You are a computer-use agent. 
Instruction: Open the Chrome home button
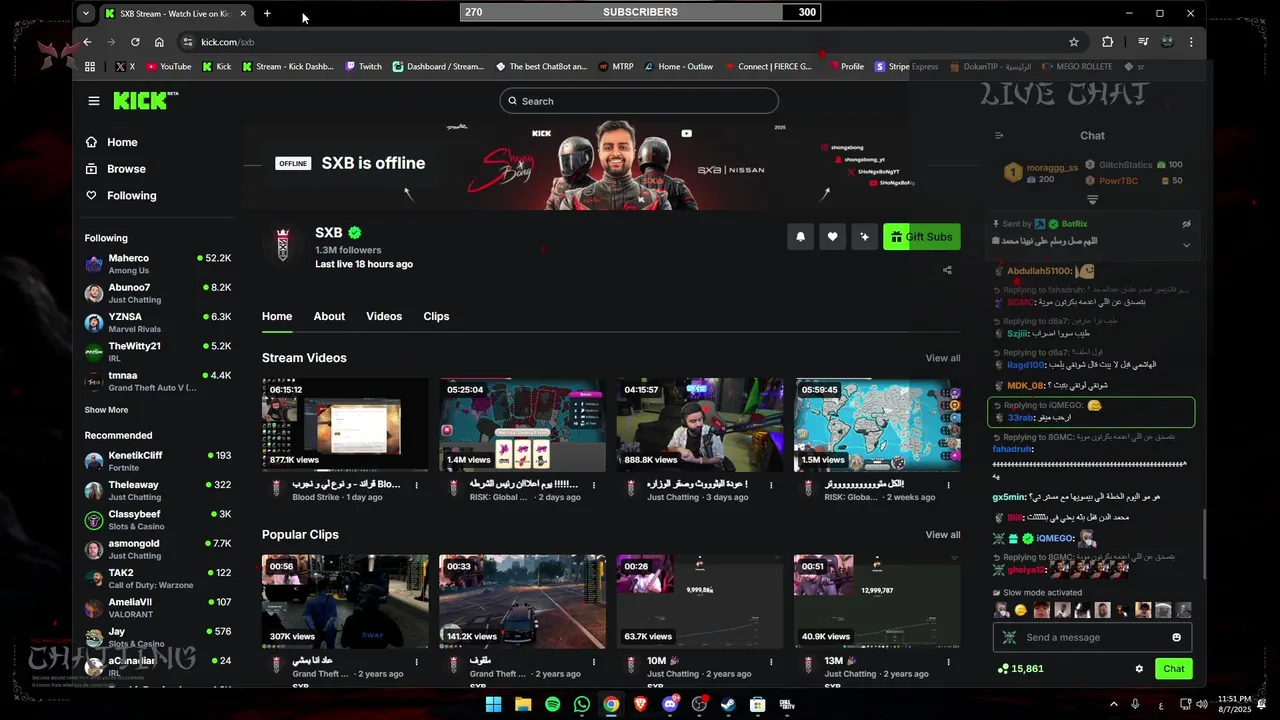(x=159, y=42)
